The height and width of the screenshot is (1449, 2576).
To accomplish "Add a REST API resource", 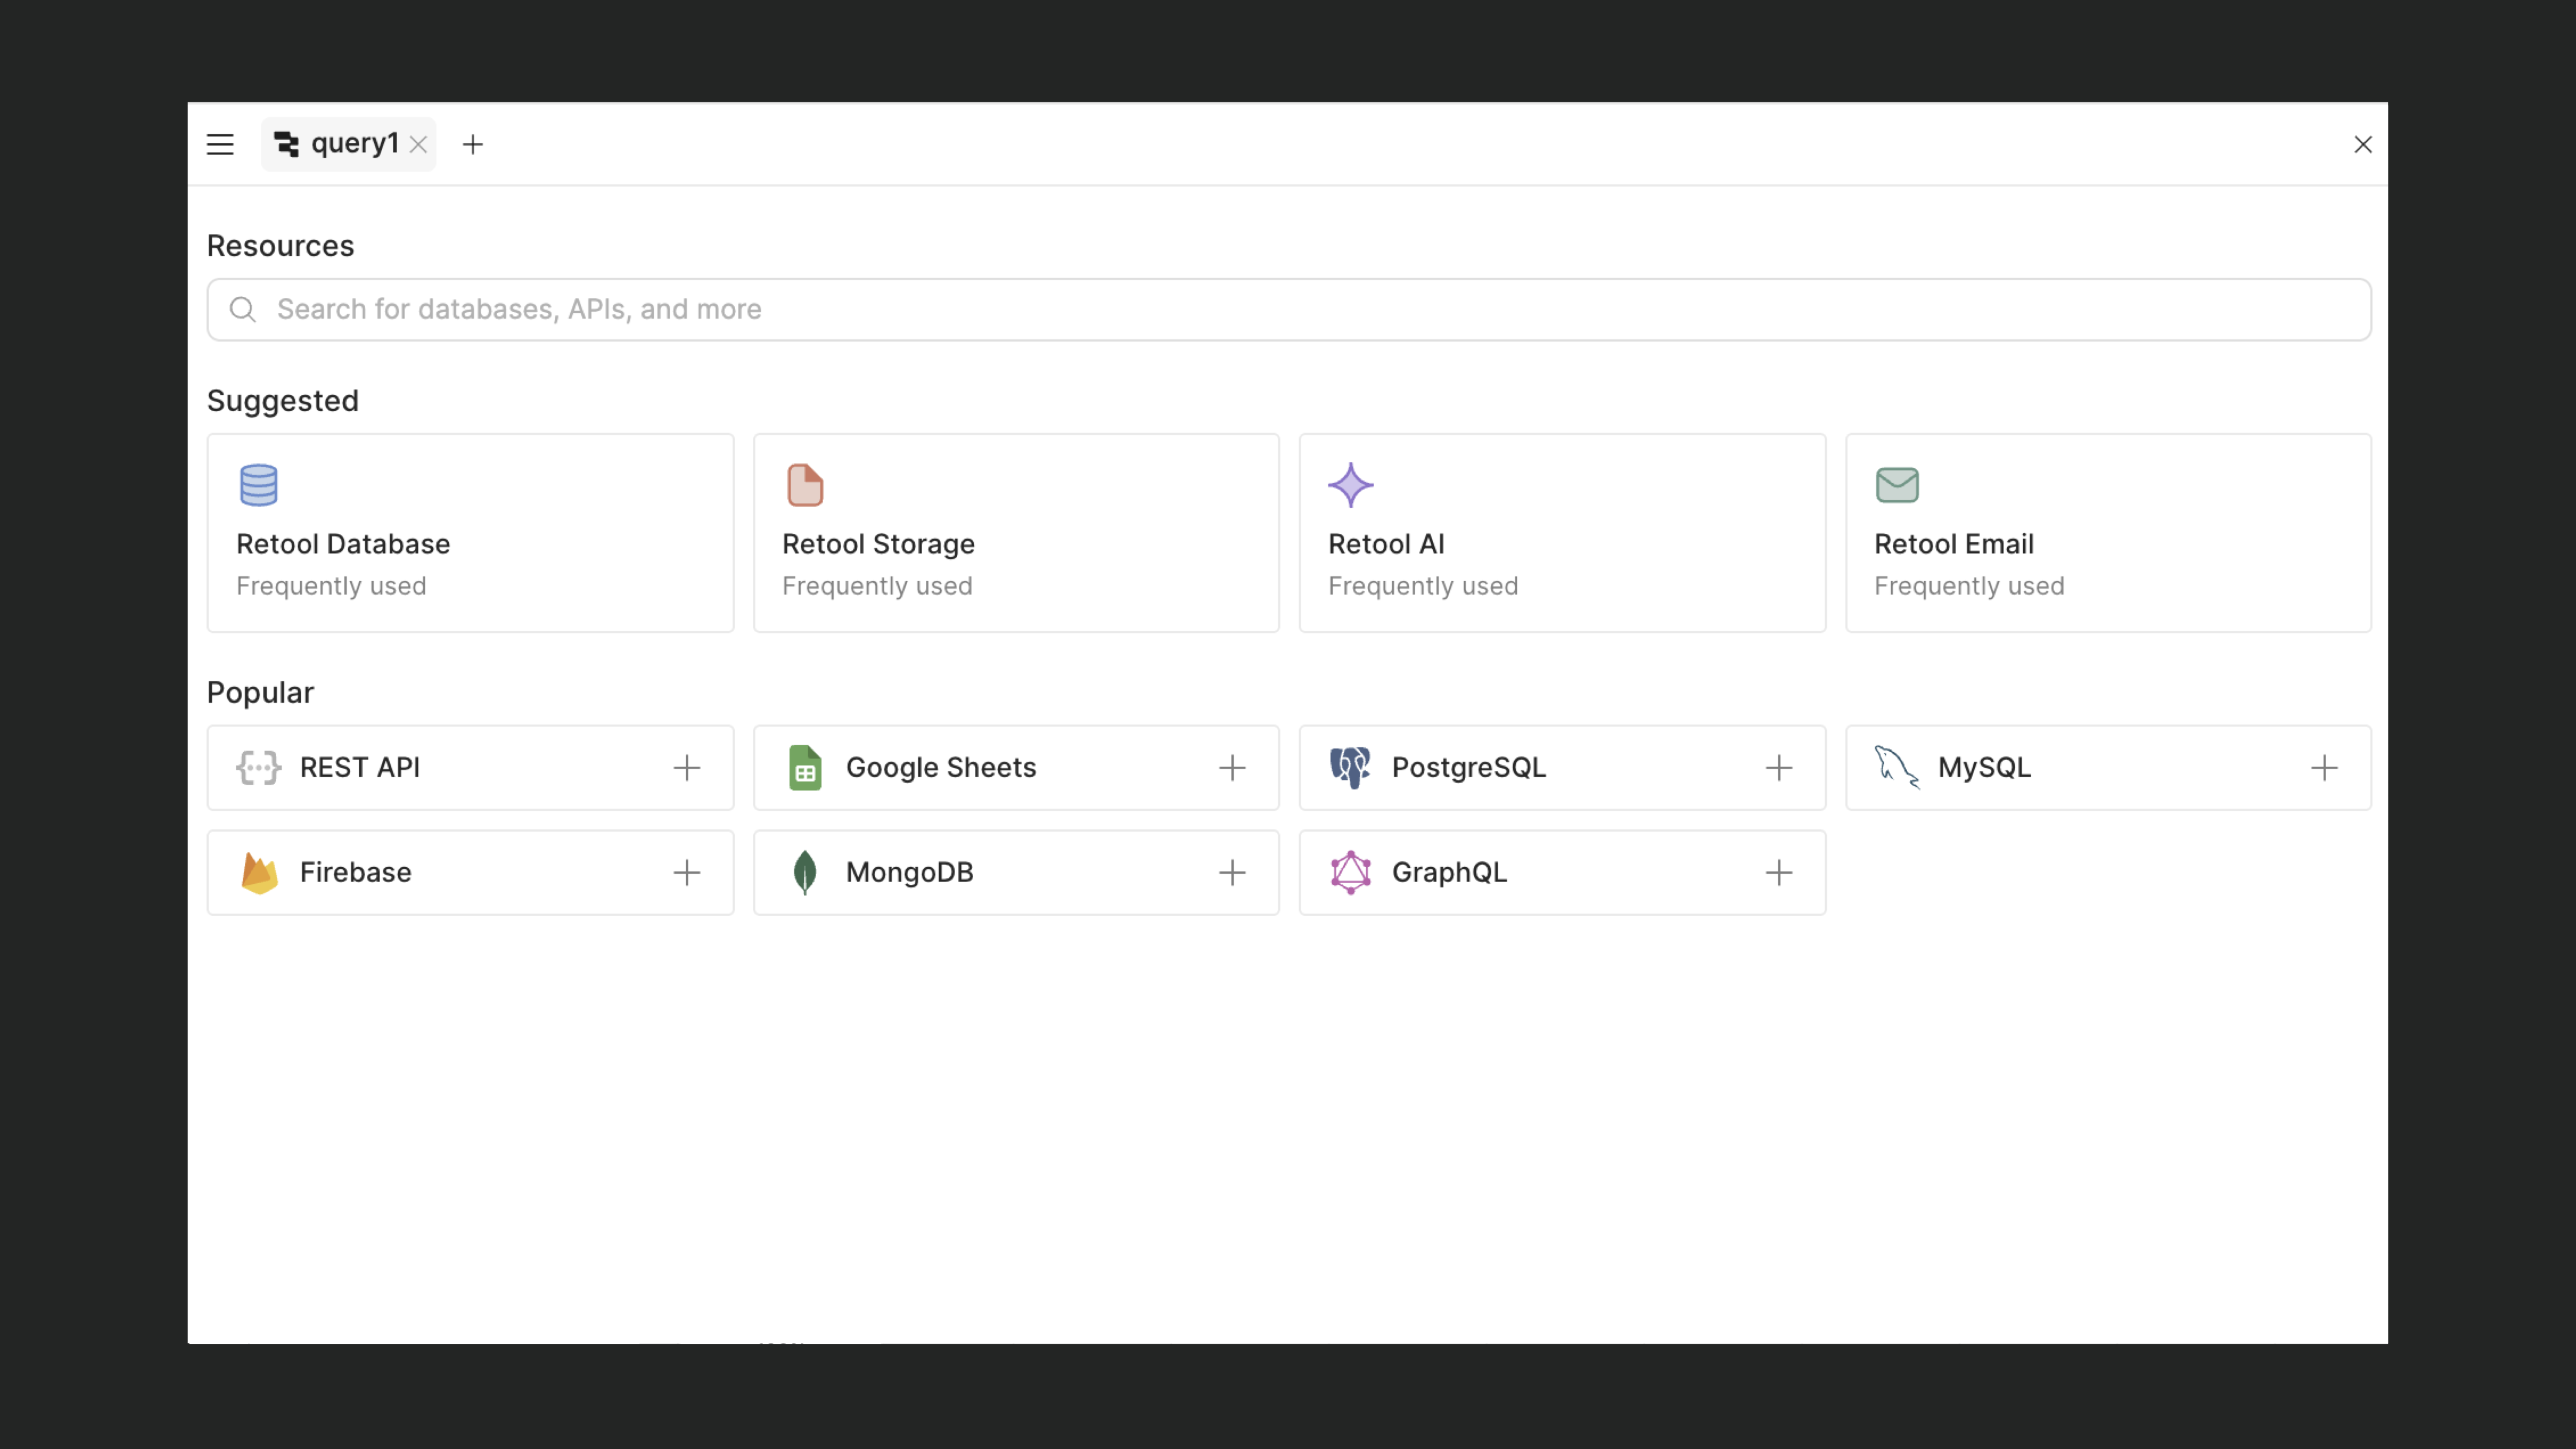I will [x=686, y=767].
